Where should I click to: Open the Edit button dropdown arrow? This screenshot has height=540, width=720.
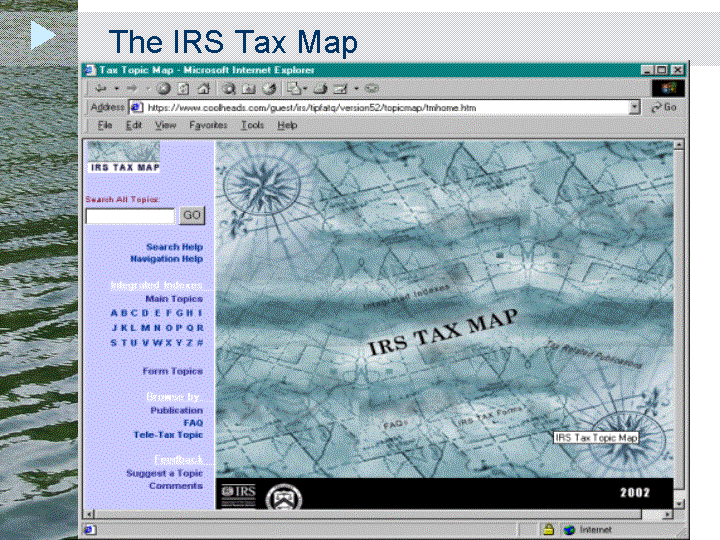click(356, 88)
